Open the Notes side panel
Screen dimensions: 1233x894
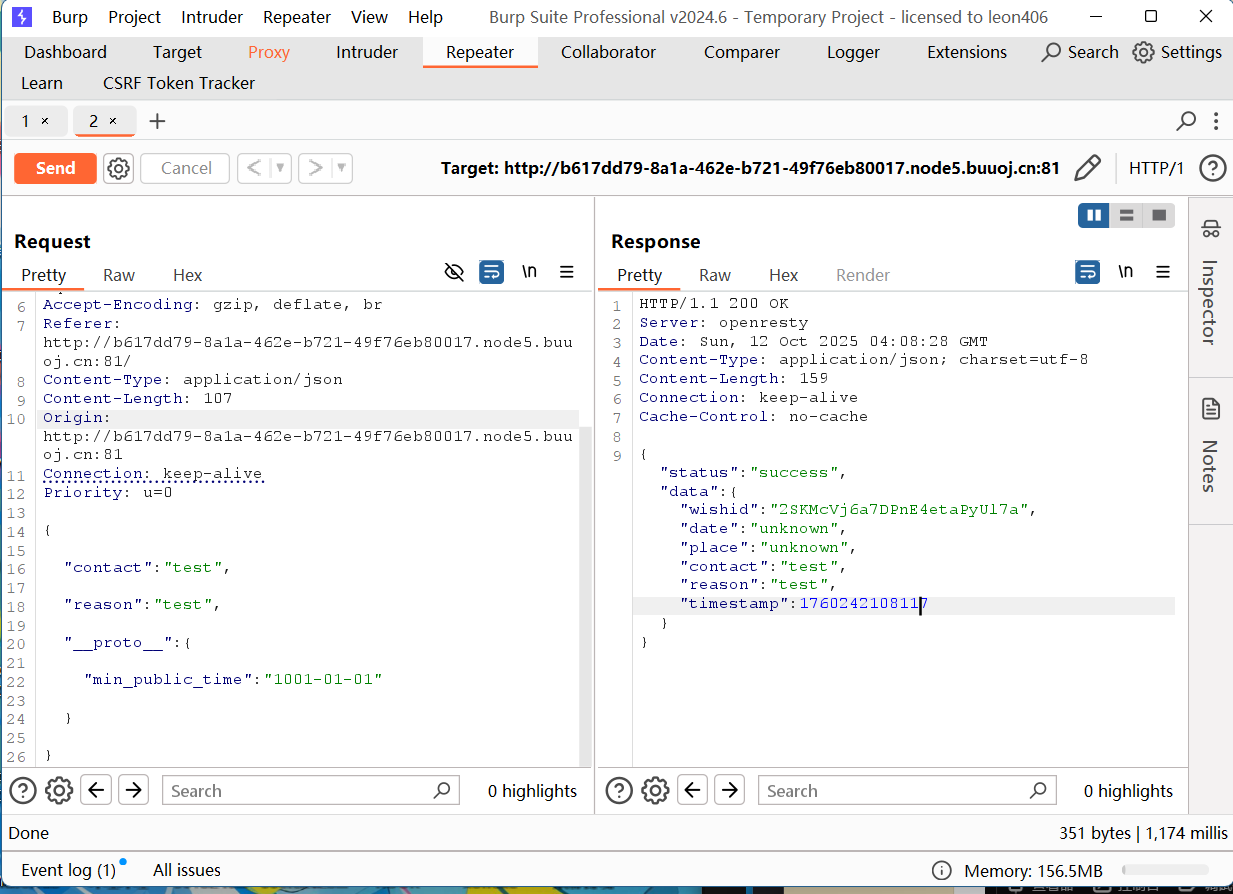point(1210,444)
